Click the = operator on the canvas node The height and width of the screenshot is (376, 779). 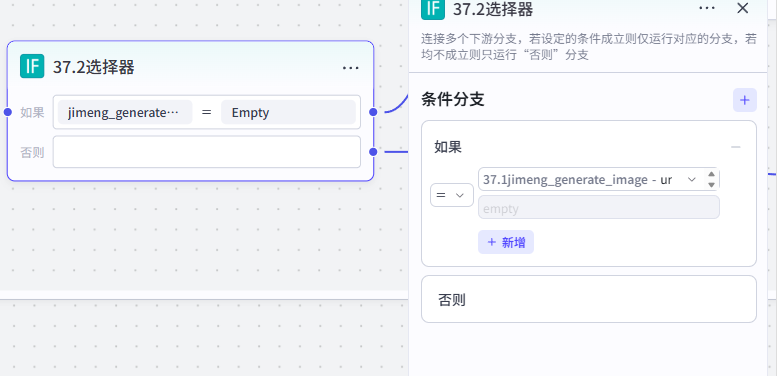click(x=207, y=112)
